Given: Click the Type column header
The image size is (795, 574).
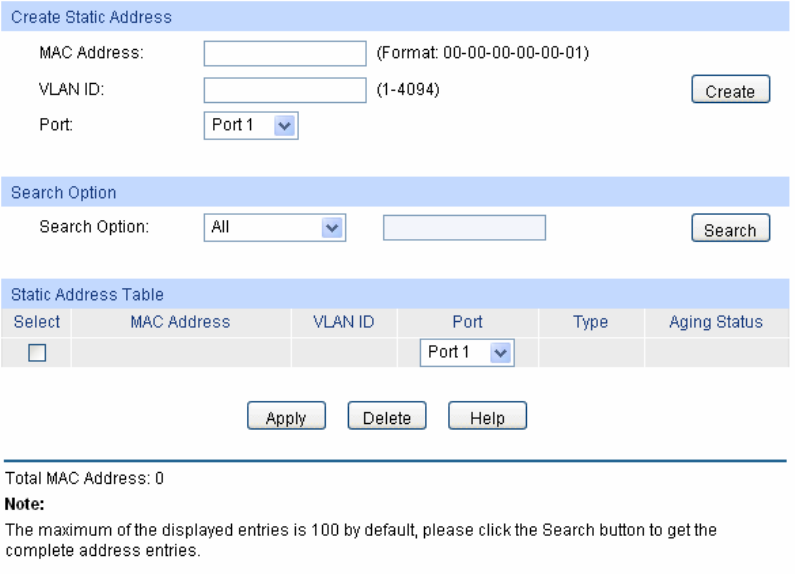Looking at the screenshot, I should (591, 322).
